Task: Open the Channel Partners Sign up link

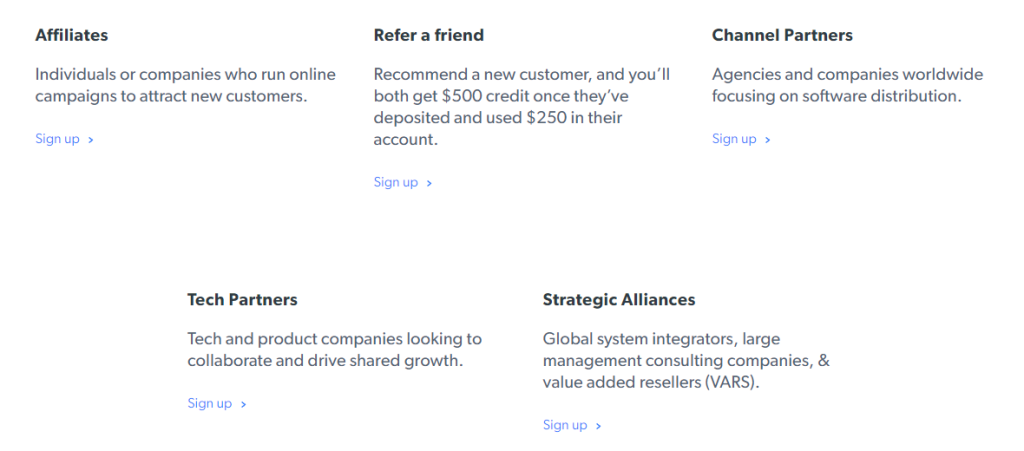Action: pos(734,139)
